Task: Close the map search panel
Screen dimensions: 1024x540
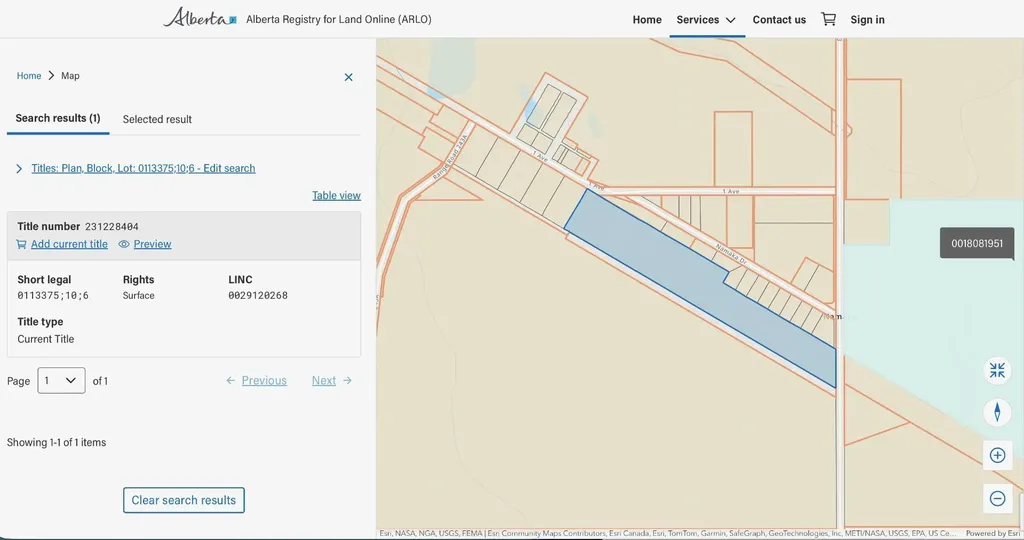Action: coord(349,77)
